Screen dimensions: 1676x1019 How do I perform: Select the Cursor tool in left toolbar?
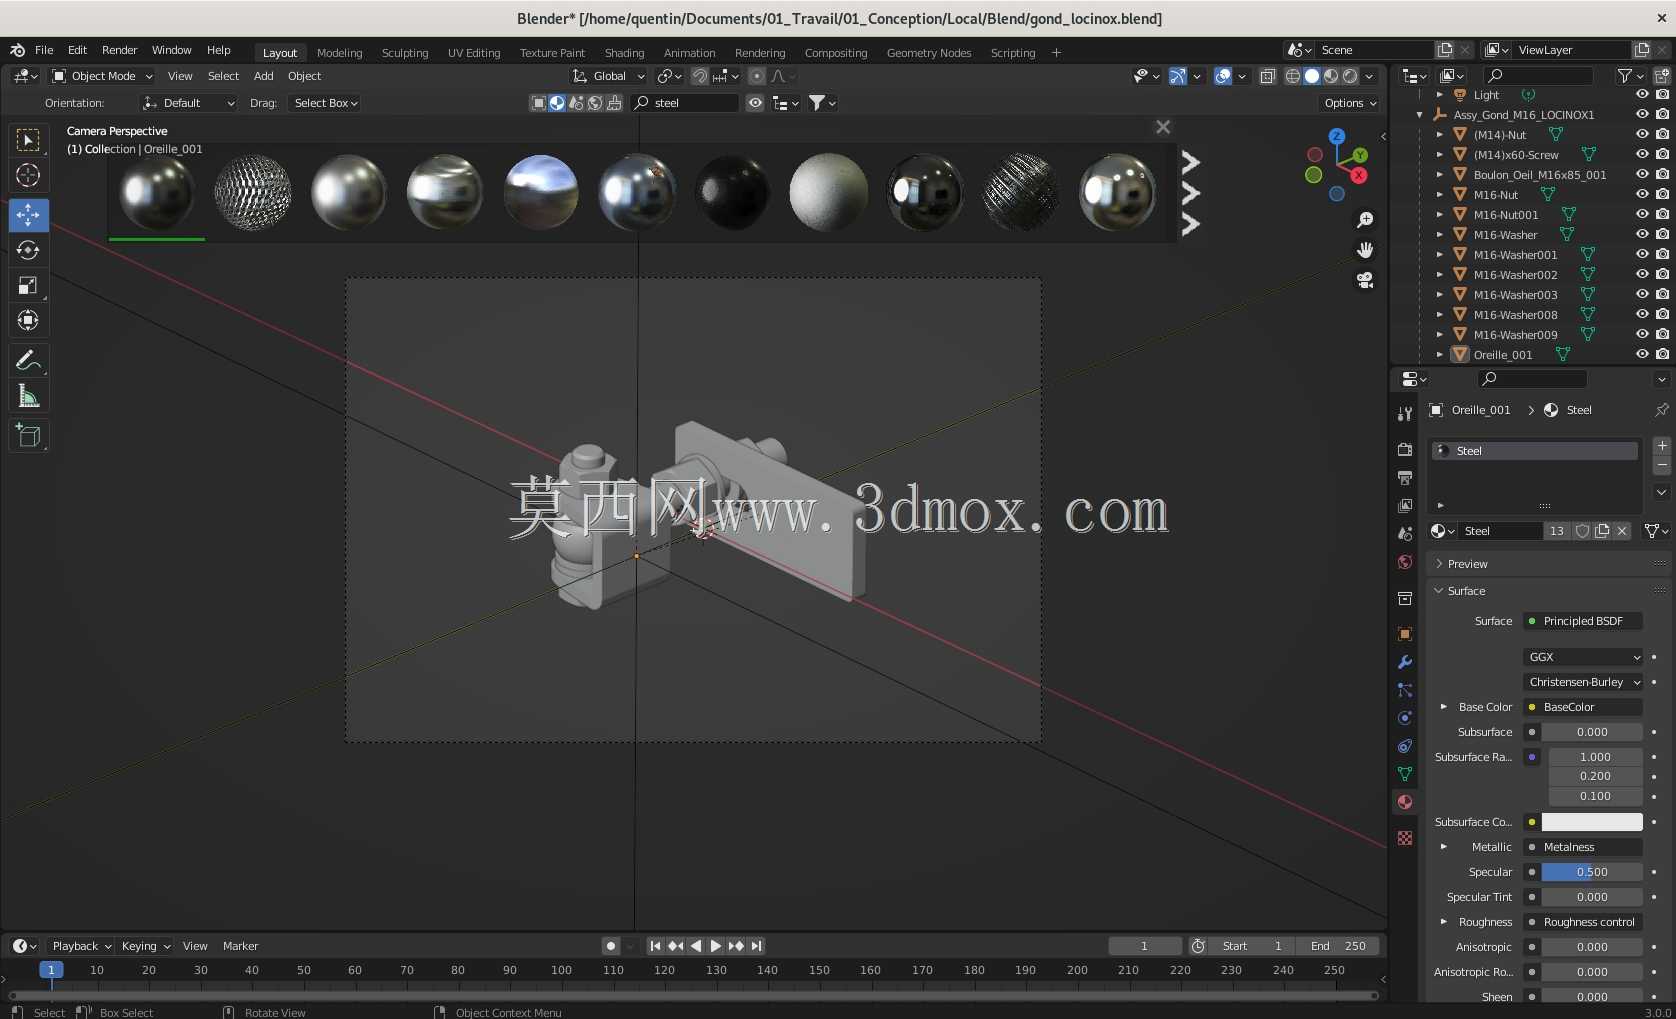pyautogui.click(x=28, y=175)
